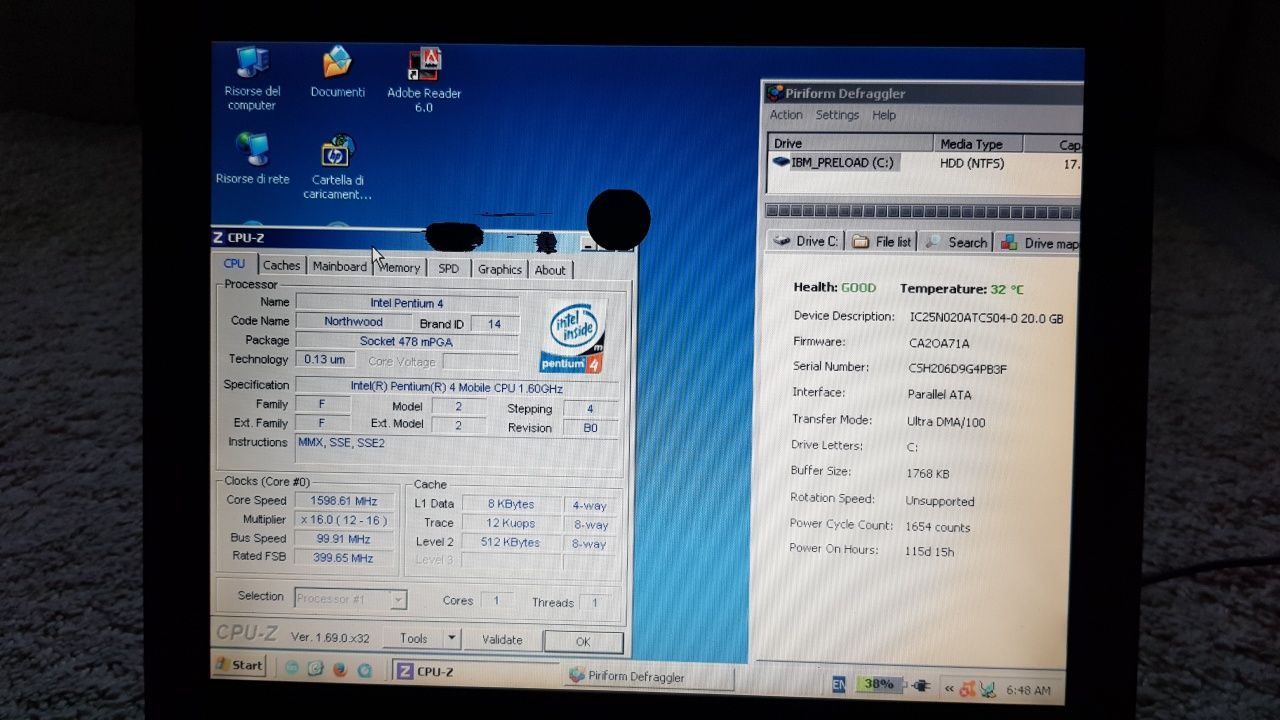Click the GOOD health status text
Image resolution: width=1280 pixels, height=720 pixels.
pyautogui.click(x=858, y=288)
